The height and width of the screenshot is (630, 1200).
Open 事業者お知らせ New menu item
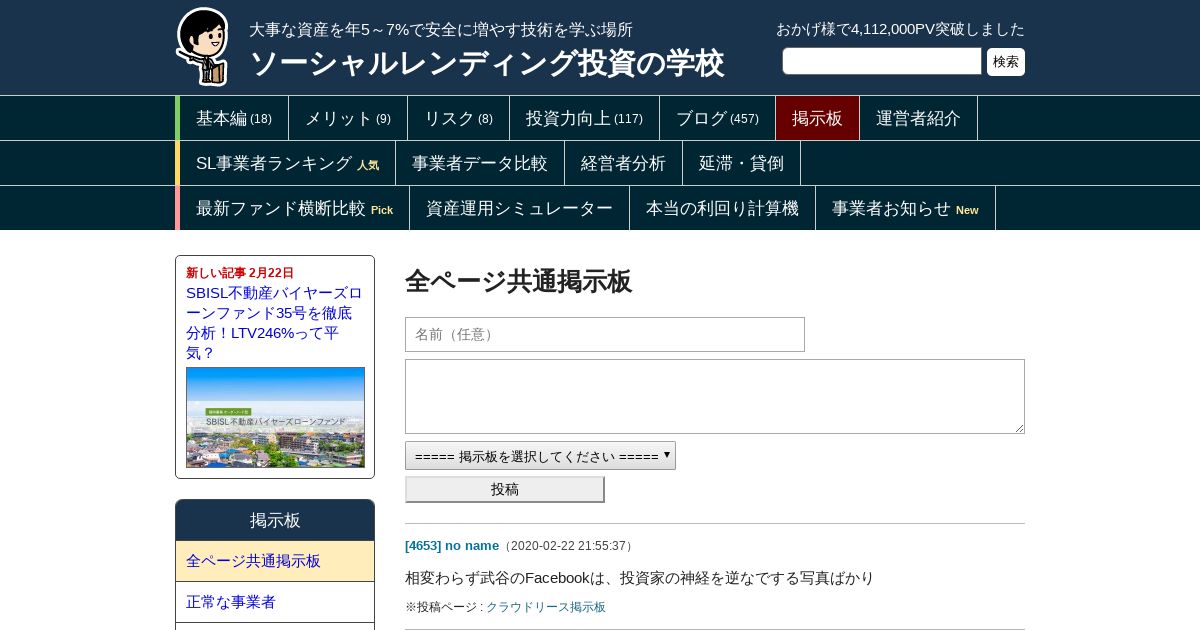[x=905, y=208]
